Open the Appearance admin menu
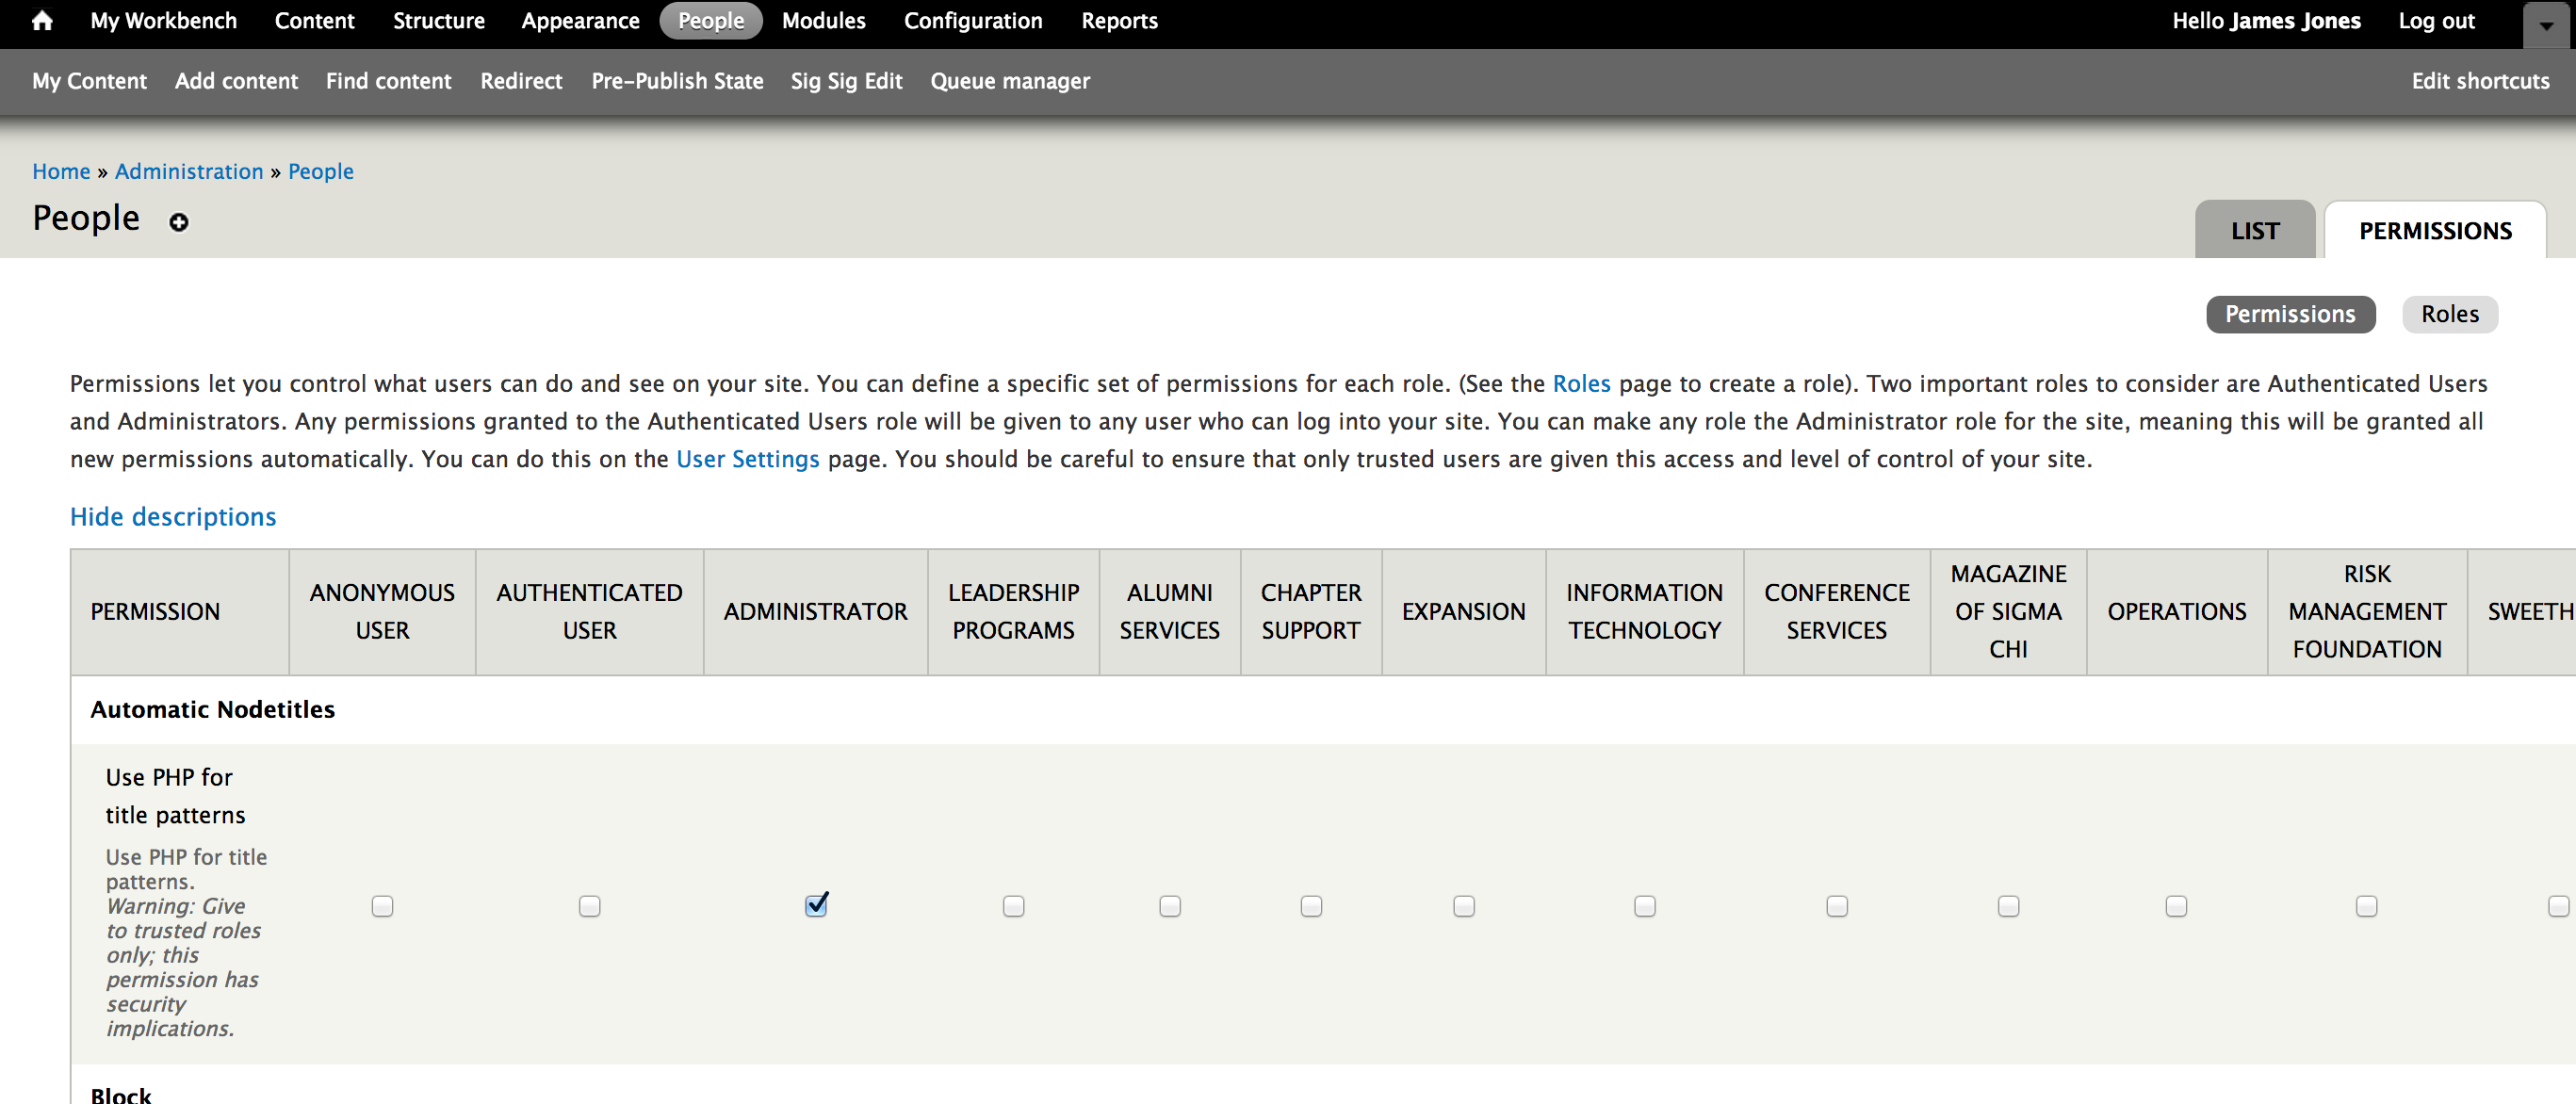The width and height of the screenshot is (2576, 1104). coord(580,21)
